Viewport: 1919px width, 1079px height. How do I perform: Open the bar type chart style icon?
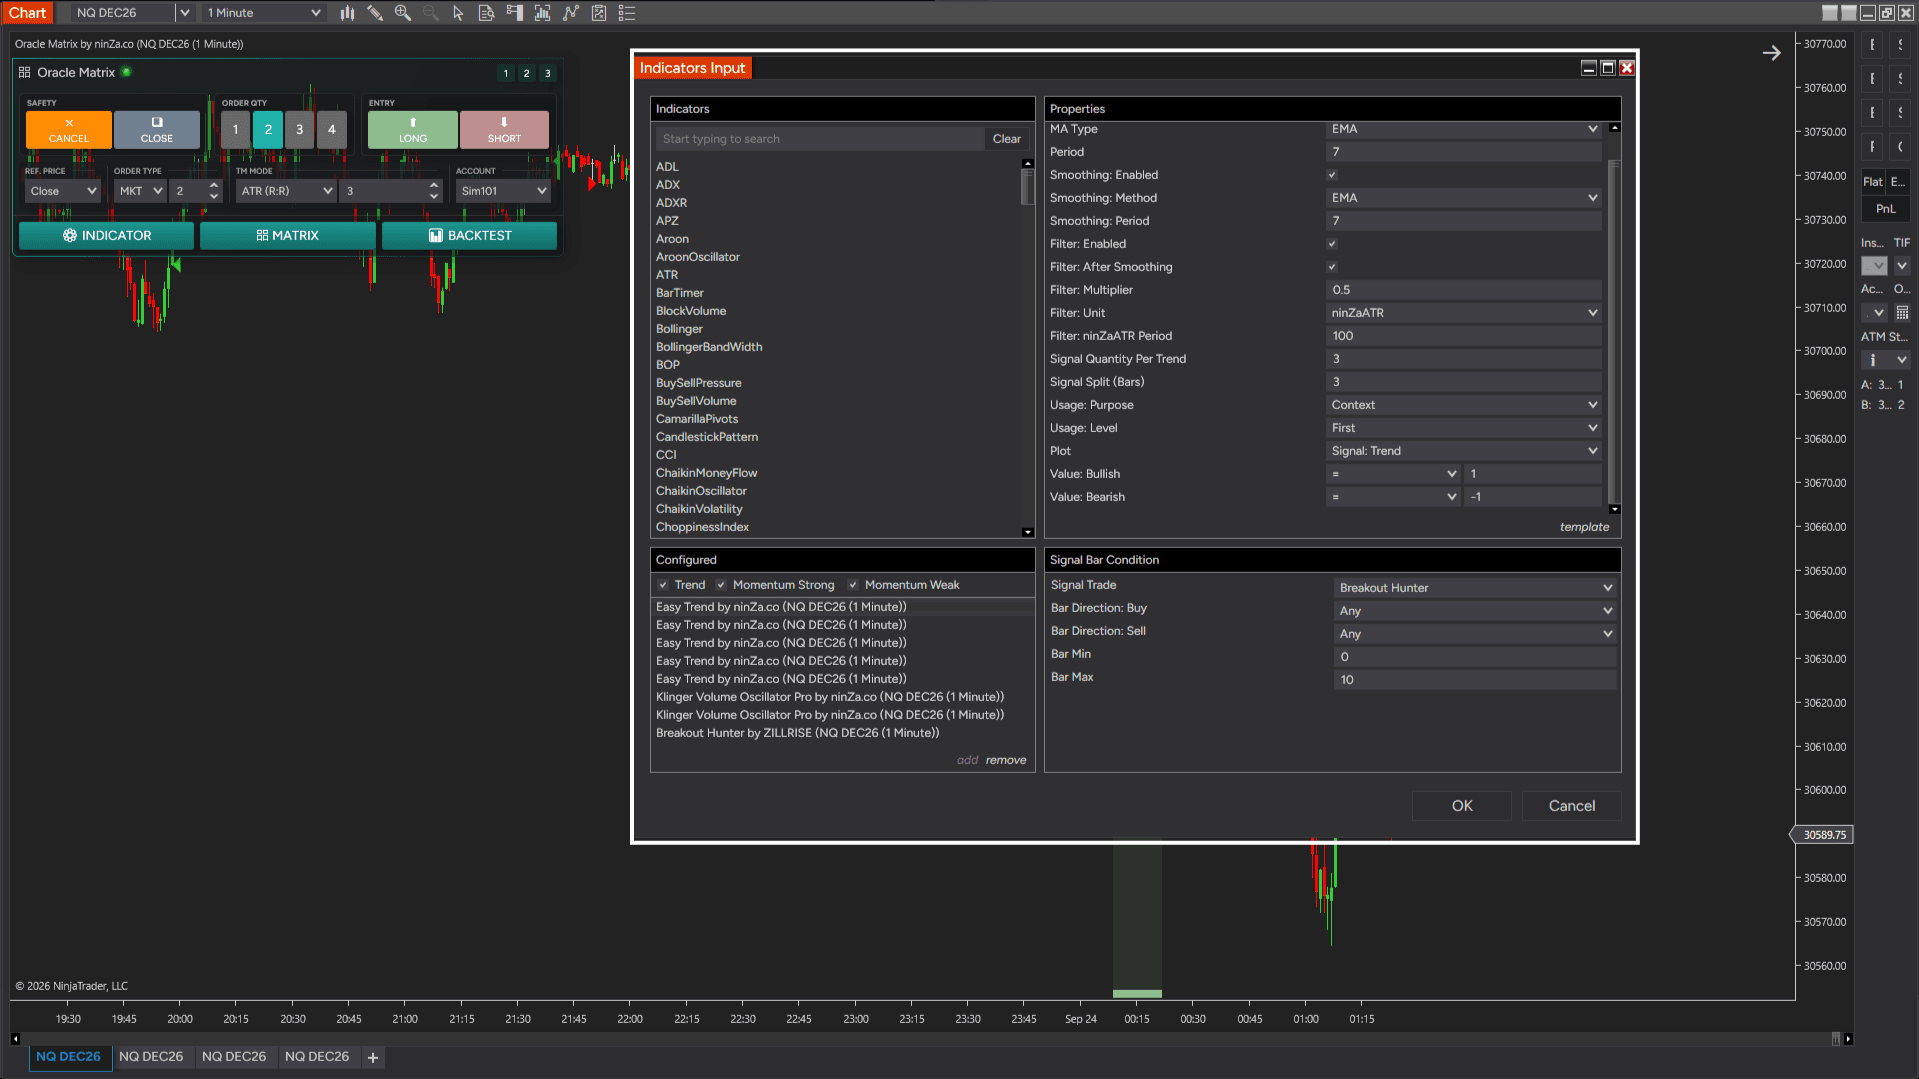coord(347,13)
